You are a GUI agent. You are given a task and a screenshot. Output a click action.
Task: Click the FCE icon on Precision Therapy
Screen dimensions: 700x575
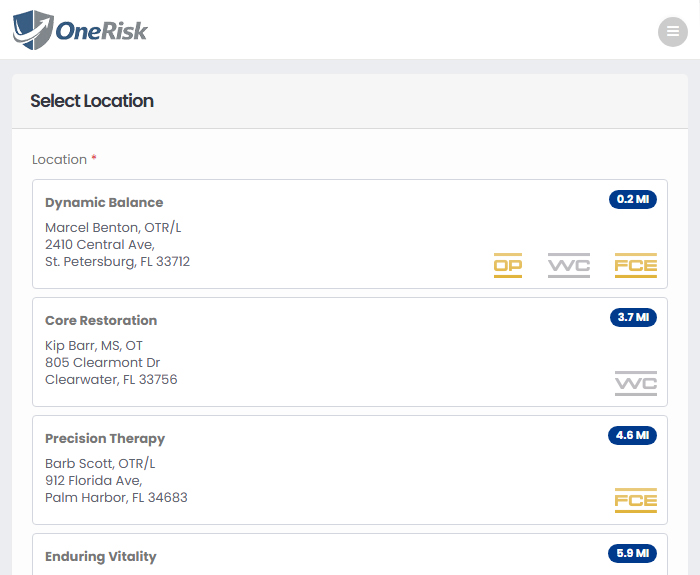[636, 500]
